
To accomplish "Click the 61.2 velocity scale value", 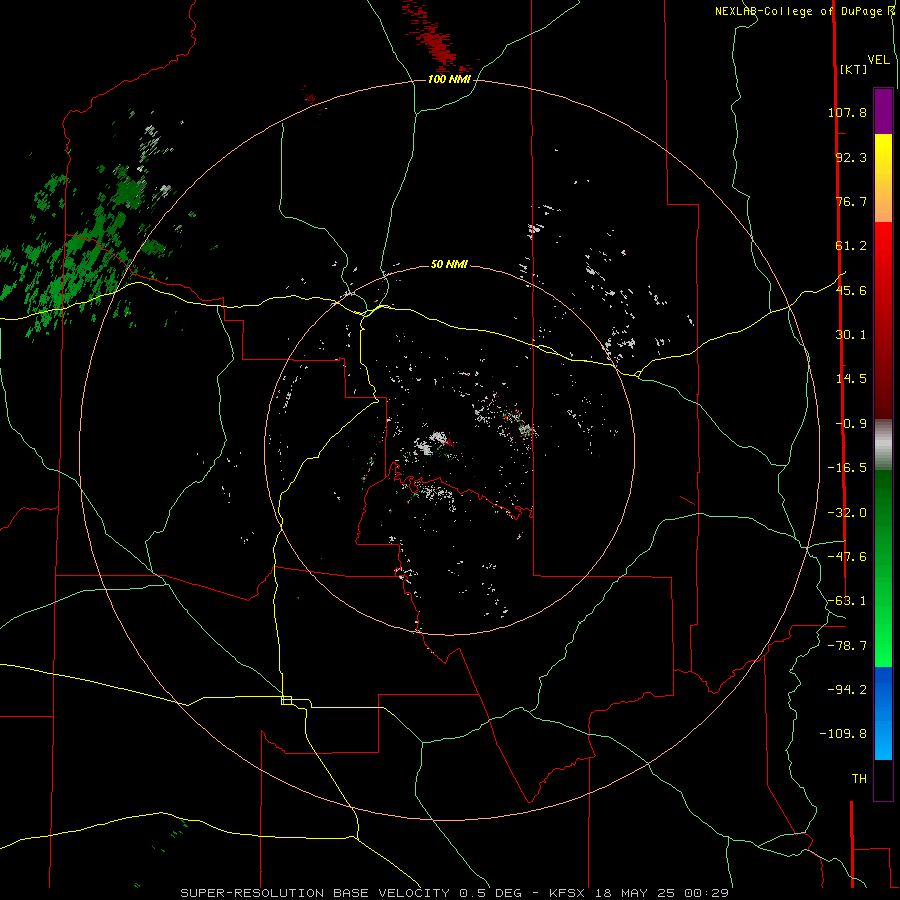I will pyautogui.click(x=851, y=246).
